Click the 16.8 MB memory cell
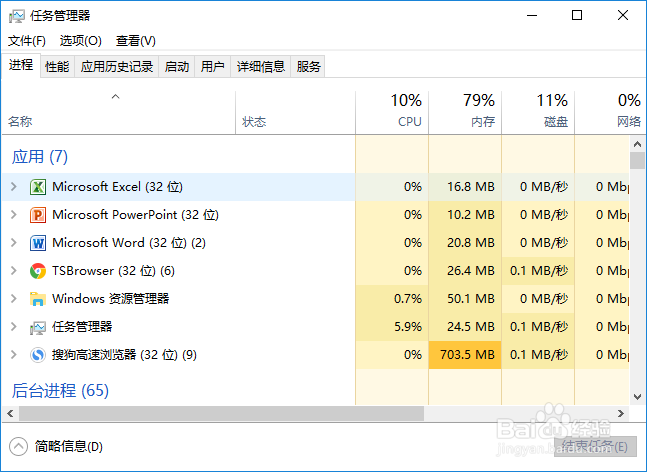This screenshot has width=647, height=472. 465,186
